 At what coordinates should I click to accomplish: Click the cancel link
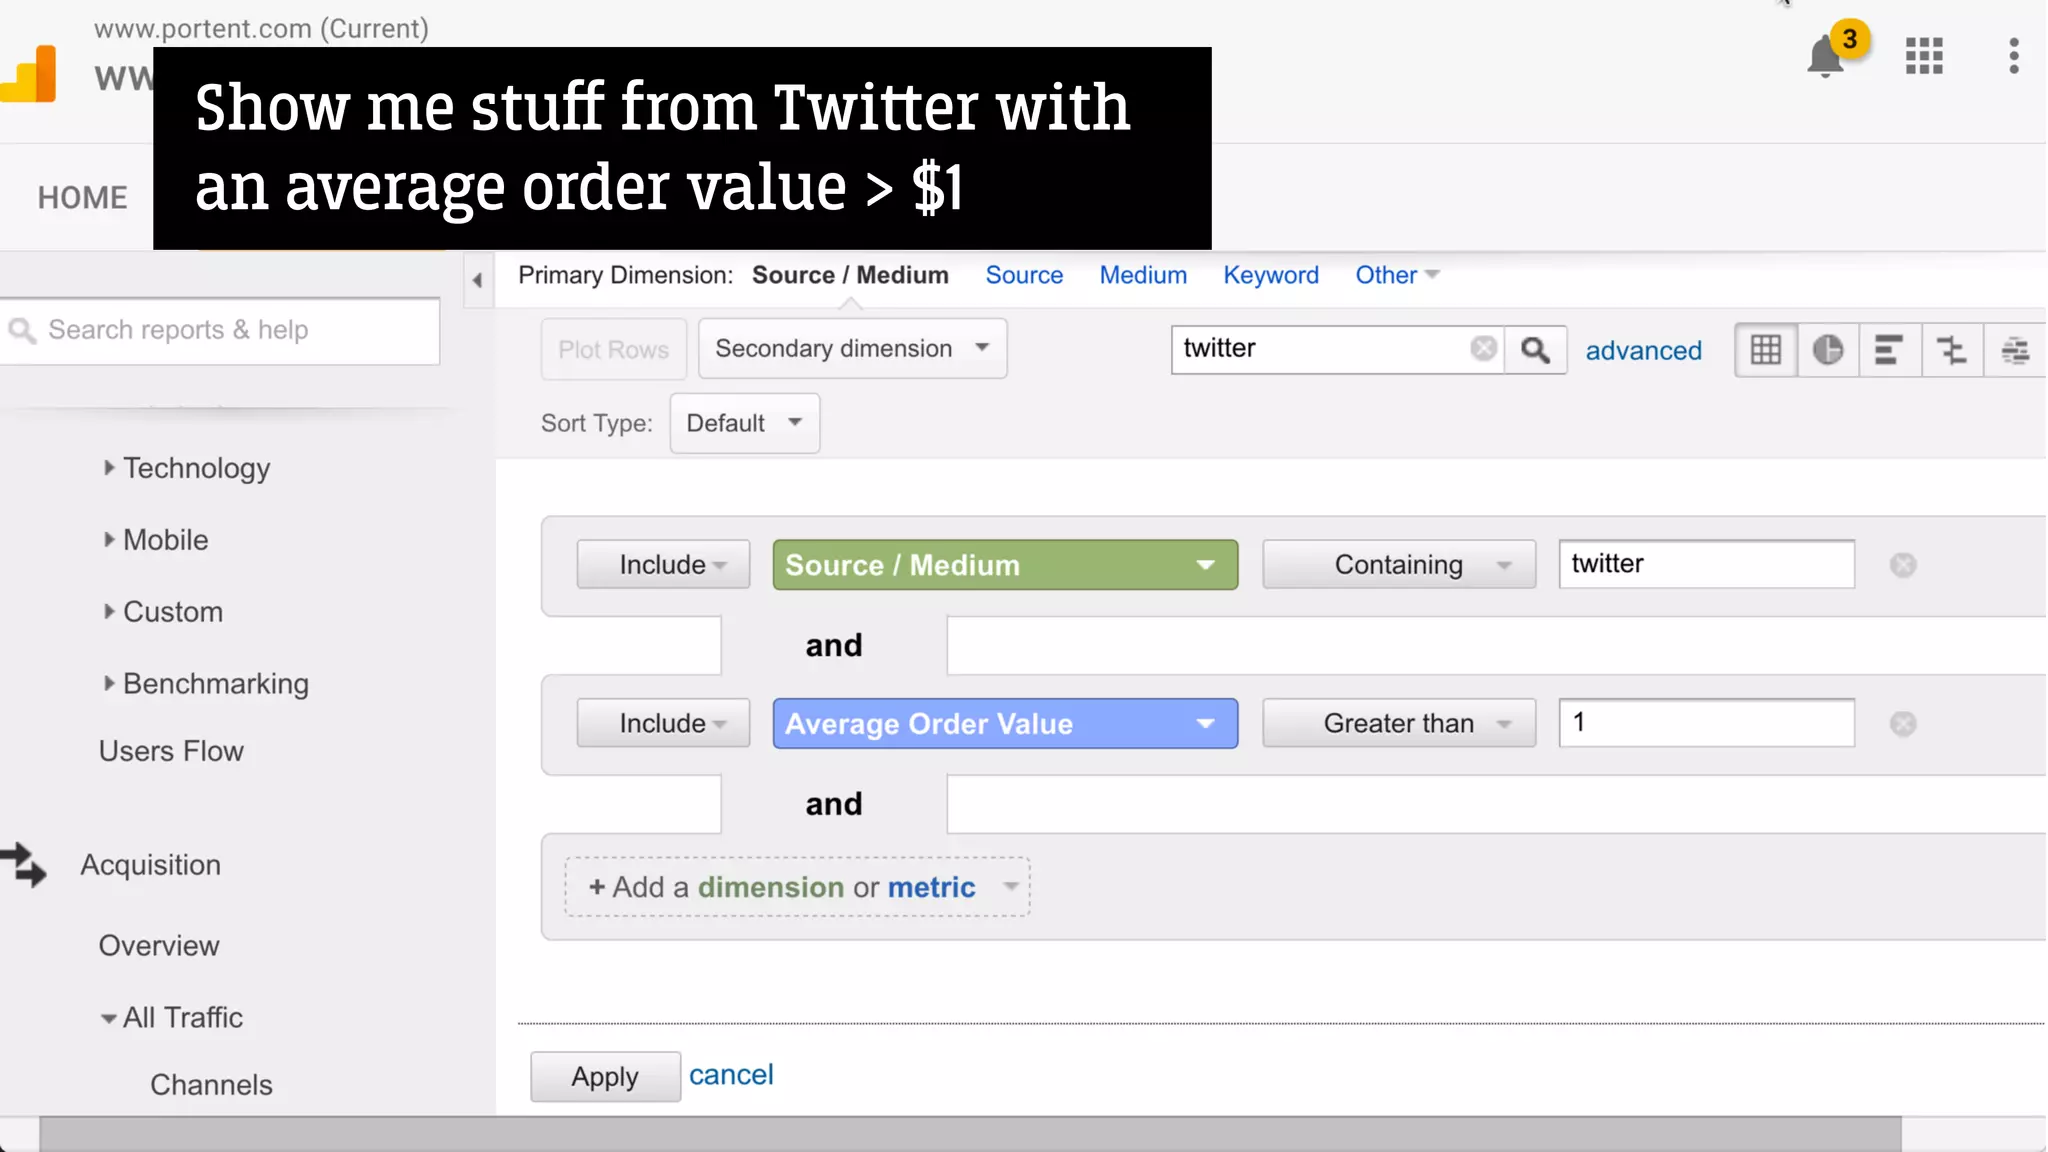(731, 1075)
